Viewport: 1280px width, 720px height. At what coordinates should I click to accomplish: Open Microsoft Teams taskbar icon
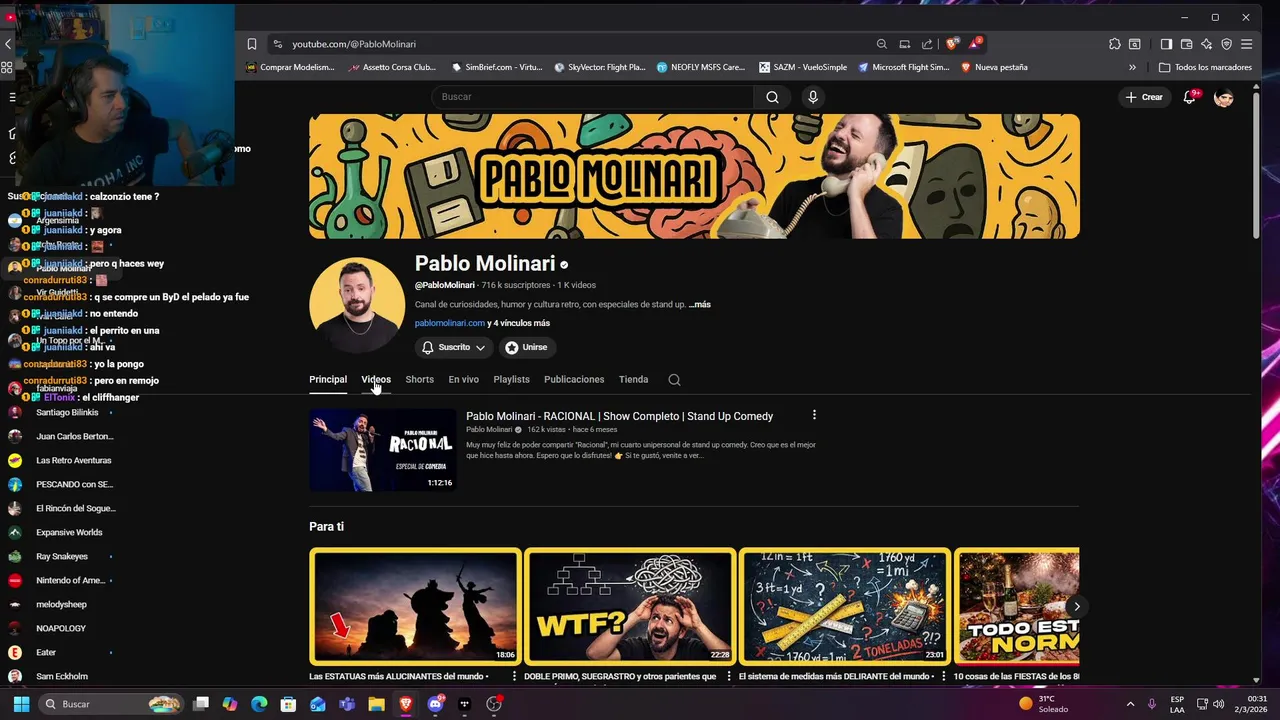pyautogui.click(x=347, y=704)
